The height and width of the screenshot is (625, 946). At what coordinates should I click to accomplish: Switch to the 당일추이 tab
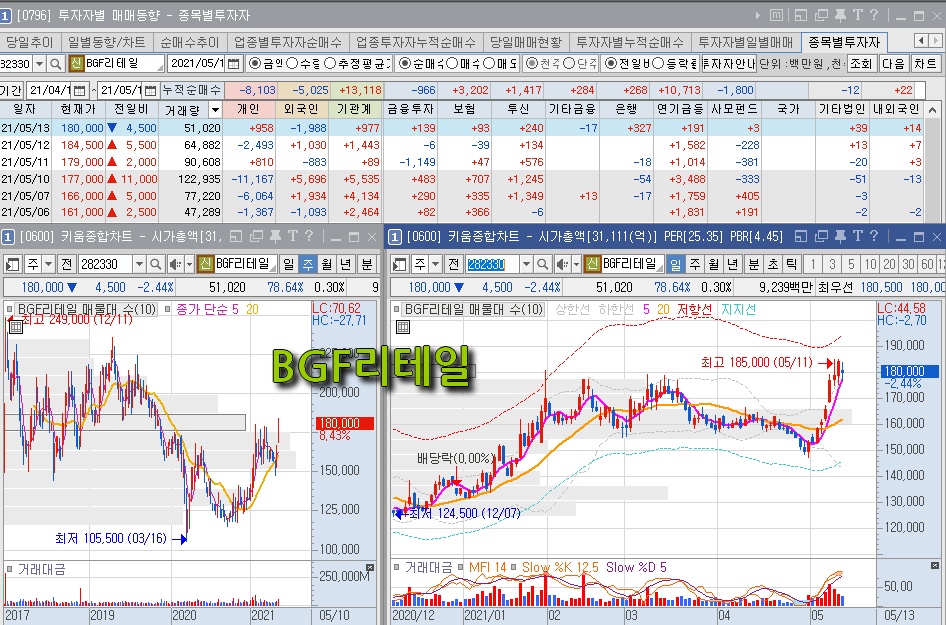[x=29, y=42]
